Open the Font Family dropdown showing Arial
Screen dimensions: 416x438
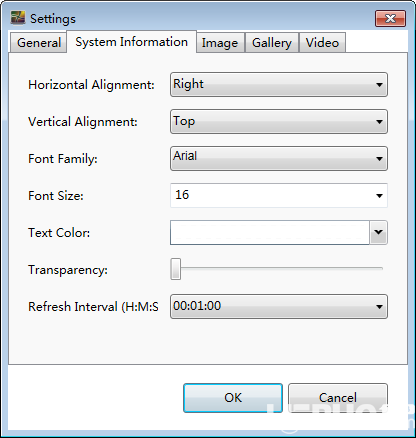pos(279,159)
